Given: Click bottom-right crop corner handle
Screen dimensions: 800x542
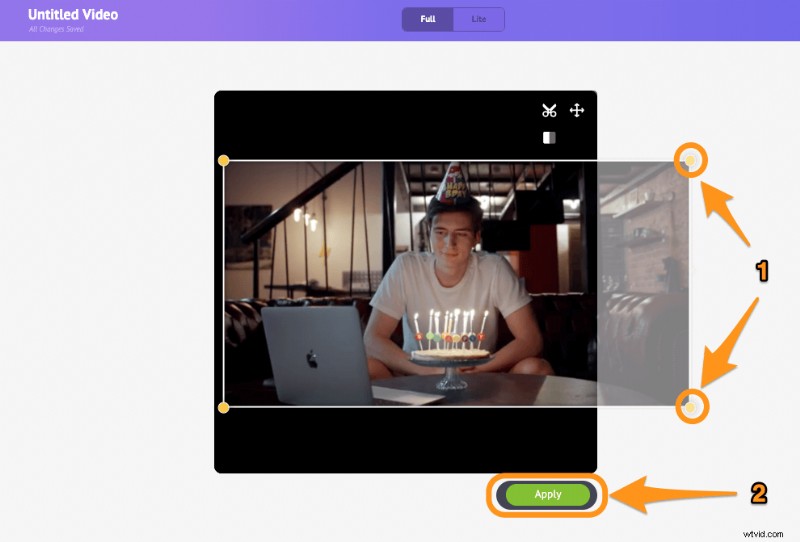Looking at the screenshot, I should click(x=690, y=407).
